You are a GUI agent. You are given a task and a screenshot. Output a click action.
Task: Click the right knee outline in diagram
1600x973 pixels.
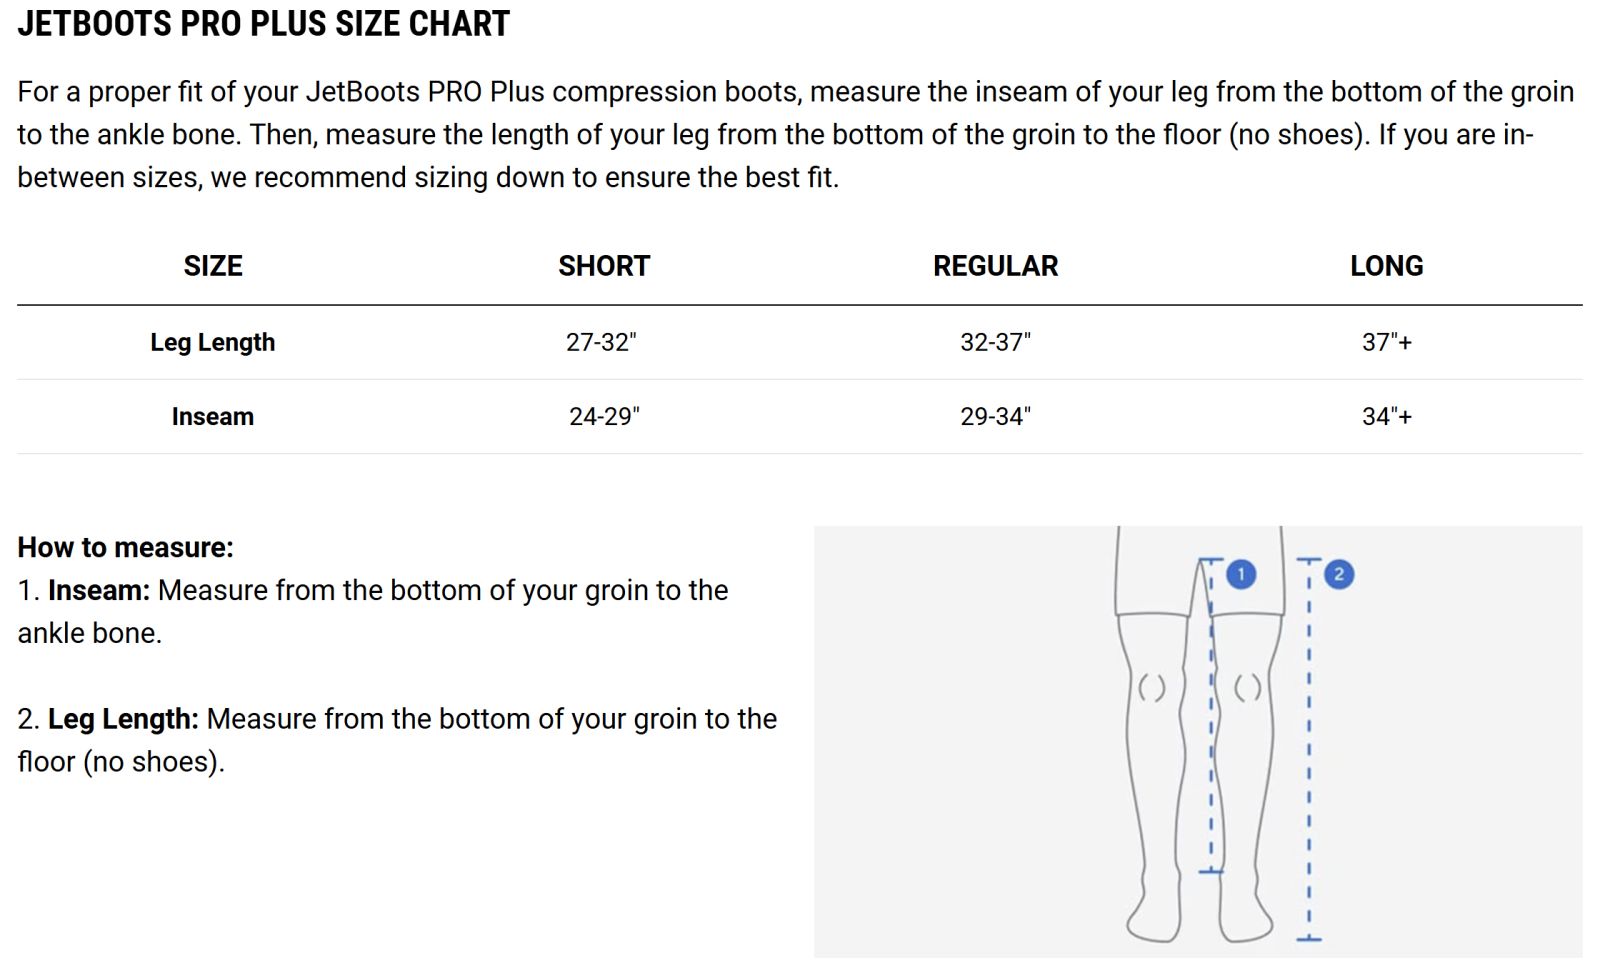[x=1247, y=687]
